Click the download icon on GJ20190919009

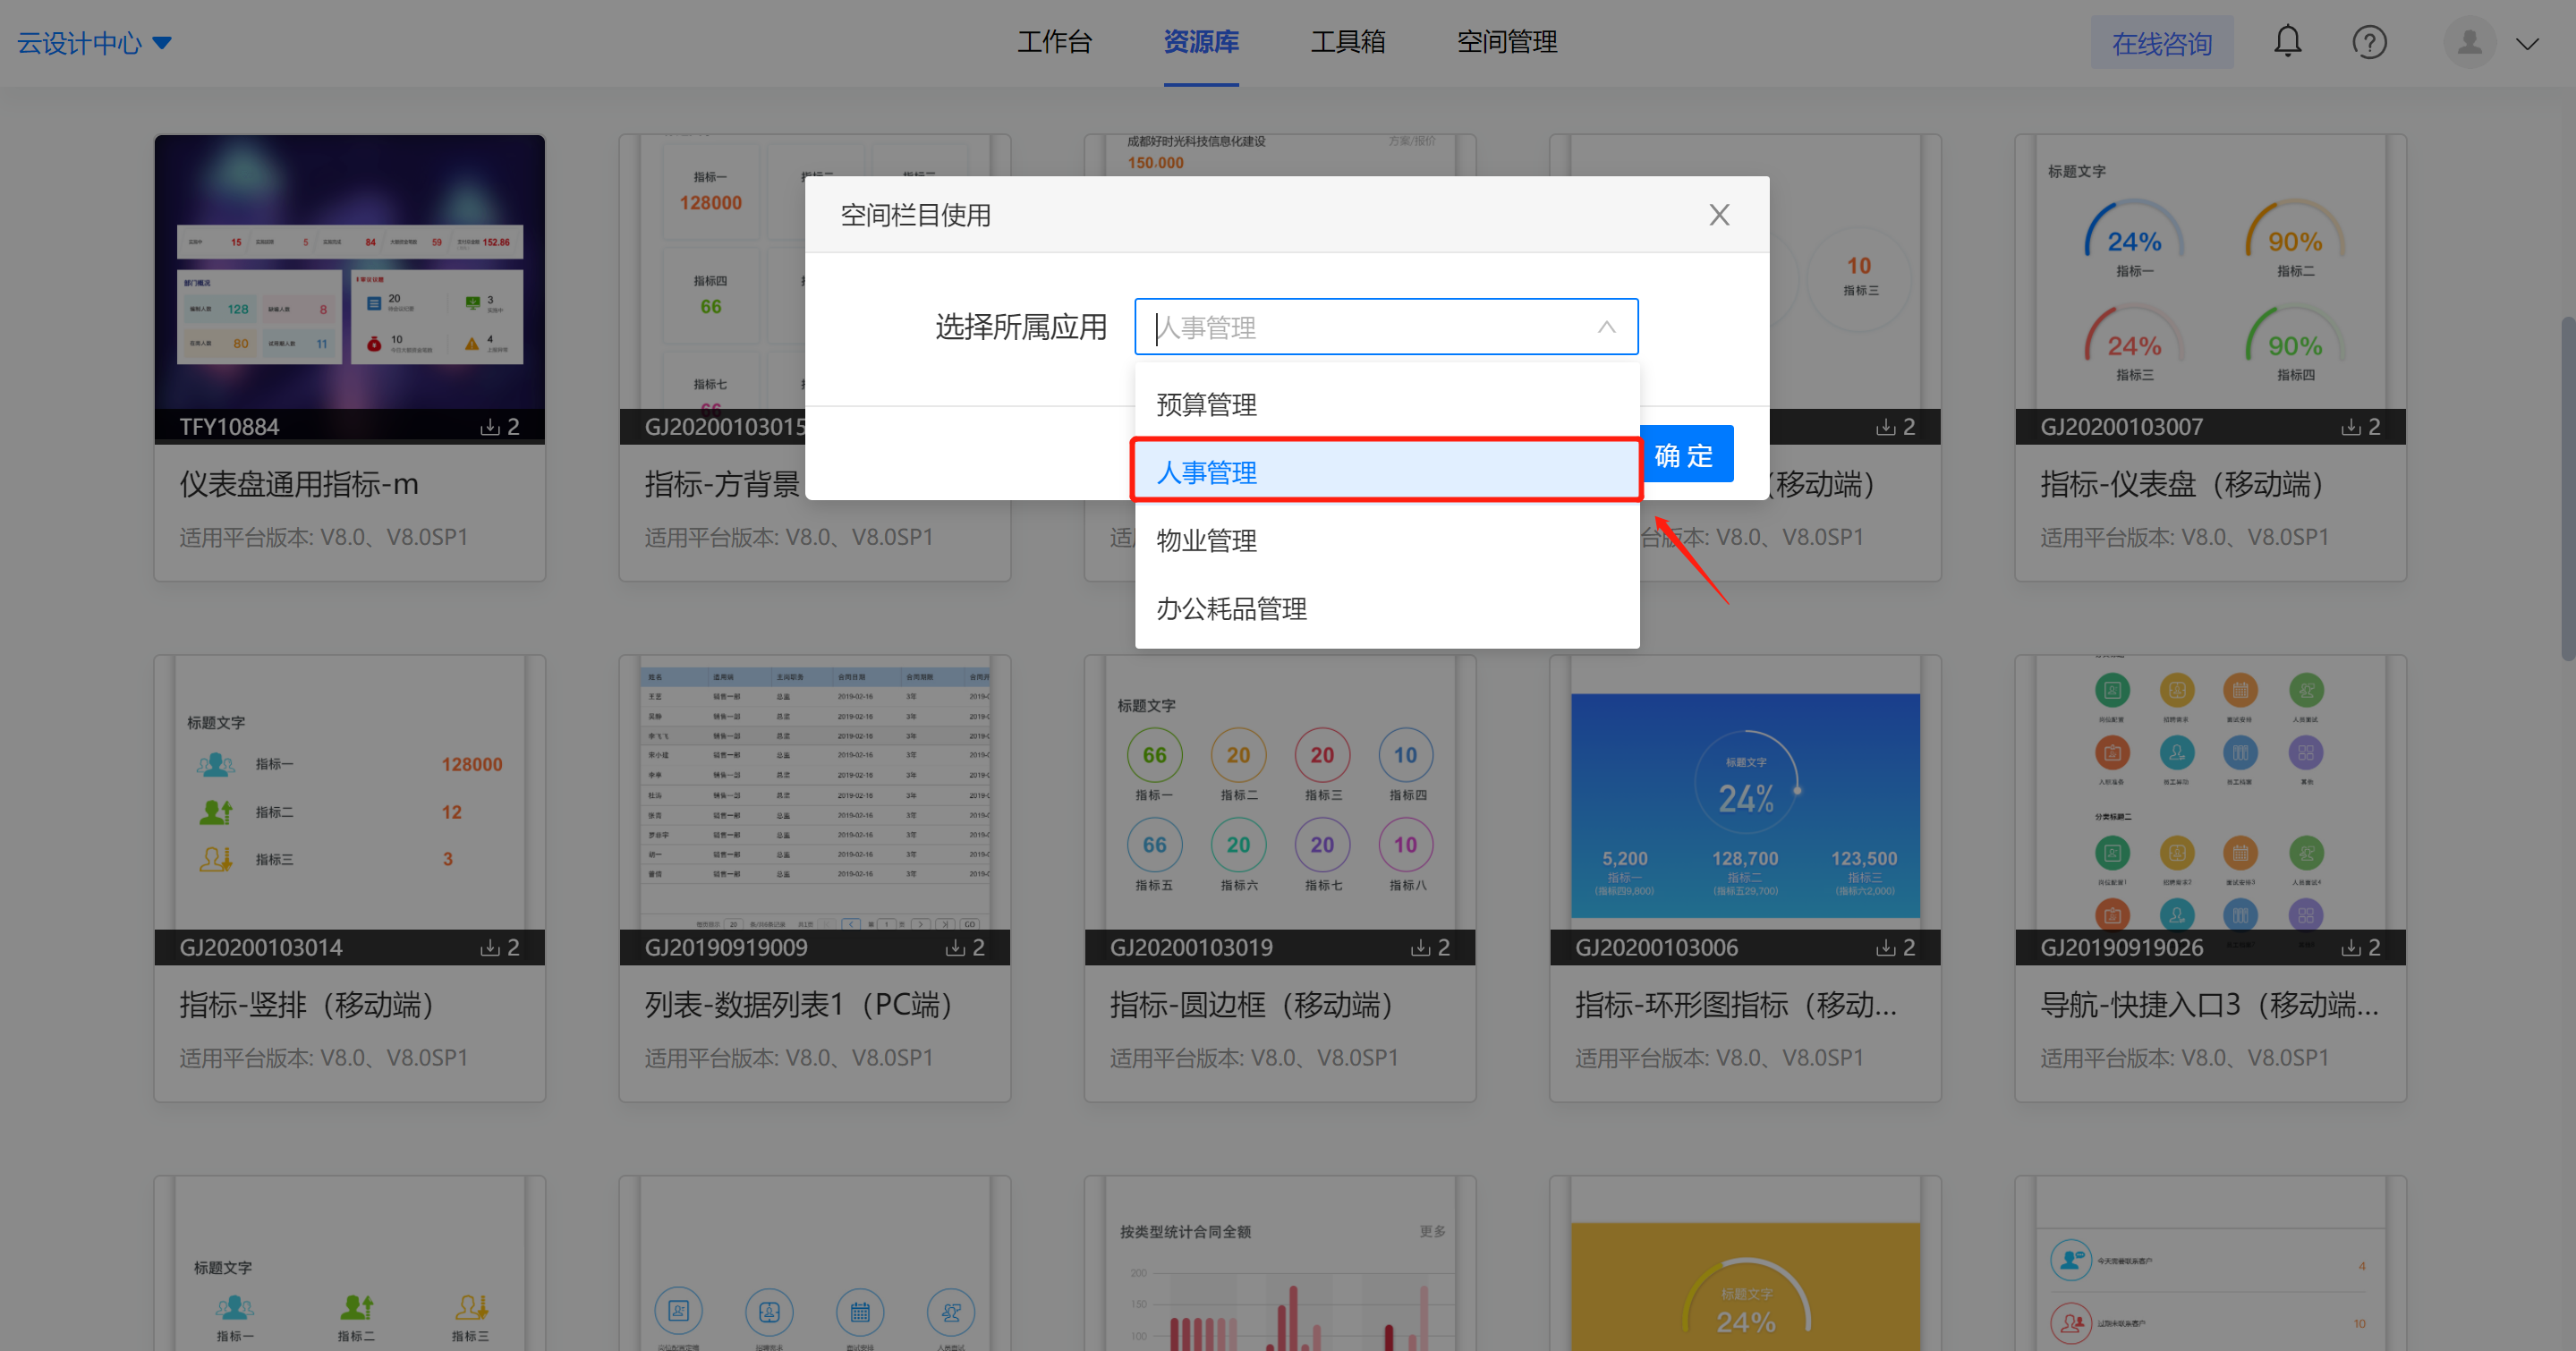tap(955, 947)
